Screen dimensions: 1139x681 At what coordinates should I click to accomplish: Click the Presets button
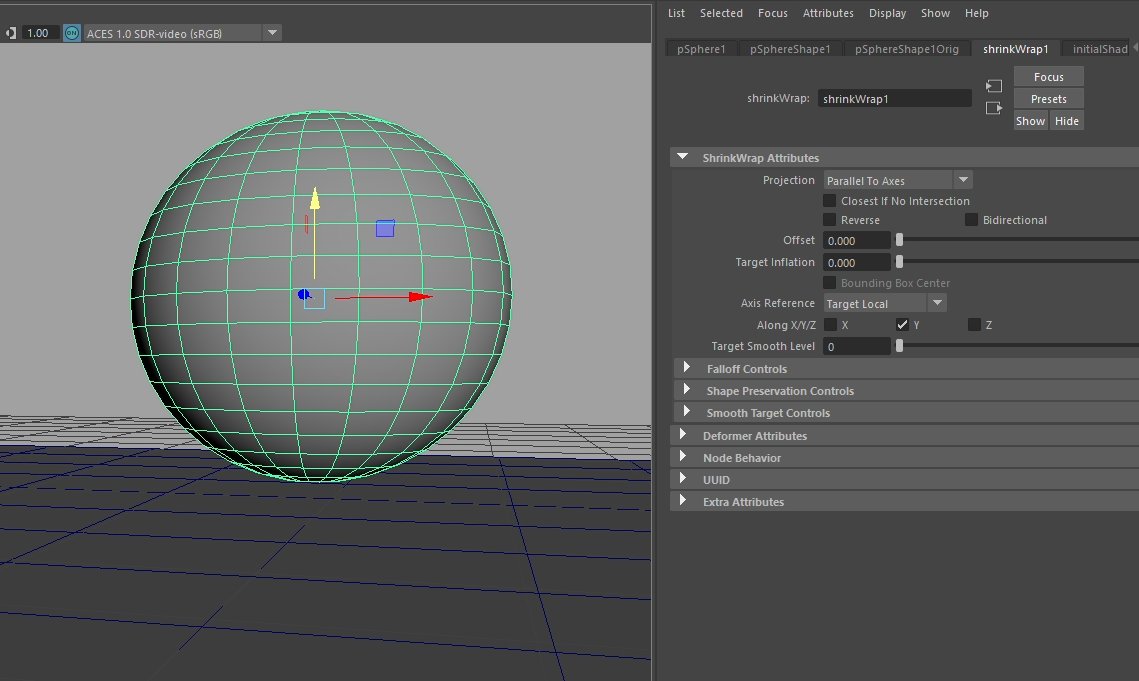coord(1048,99)
